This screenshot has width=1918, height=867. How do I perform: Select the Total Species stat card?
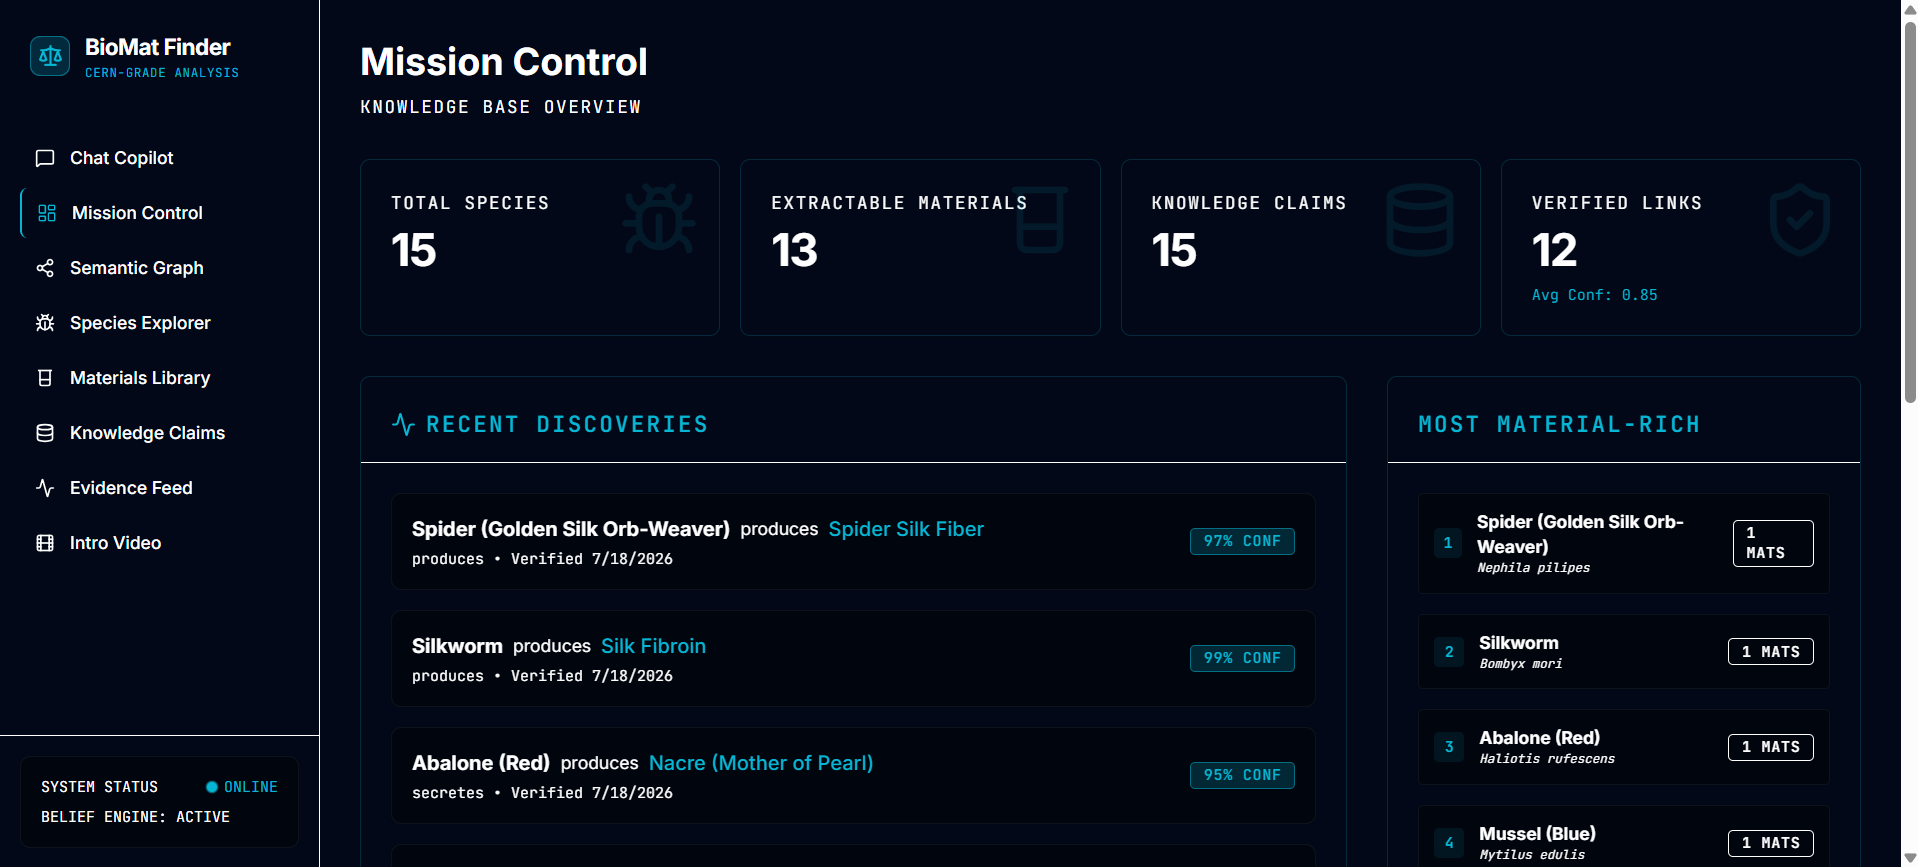pos(540,247)
